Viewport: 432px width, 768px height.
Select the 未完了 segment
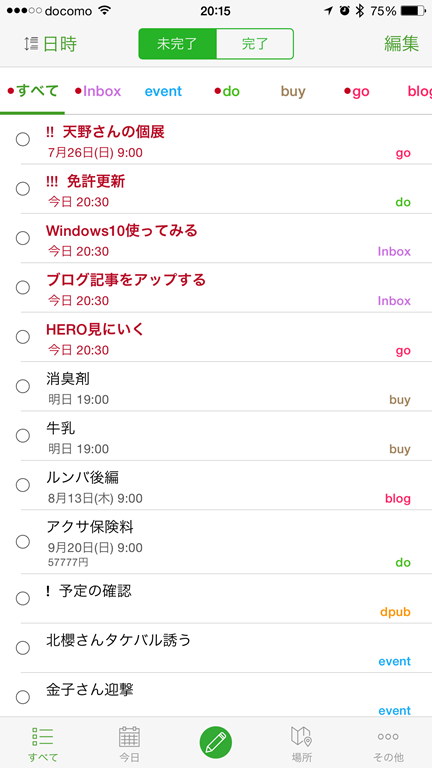177,44
